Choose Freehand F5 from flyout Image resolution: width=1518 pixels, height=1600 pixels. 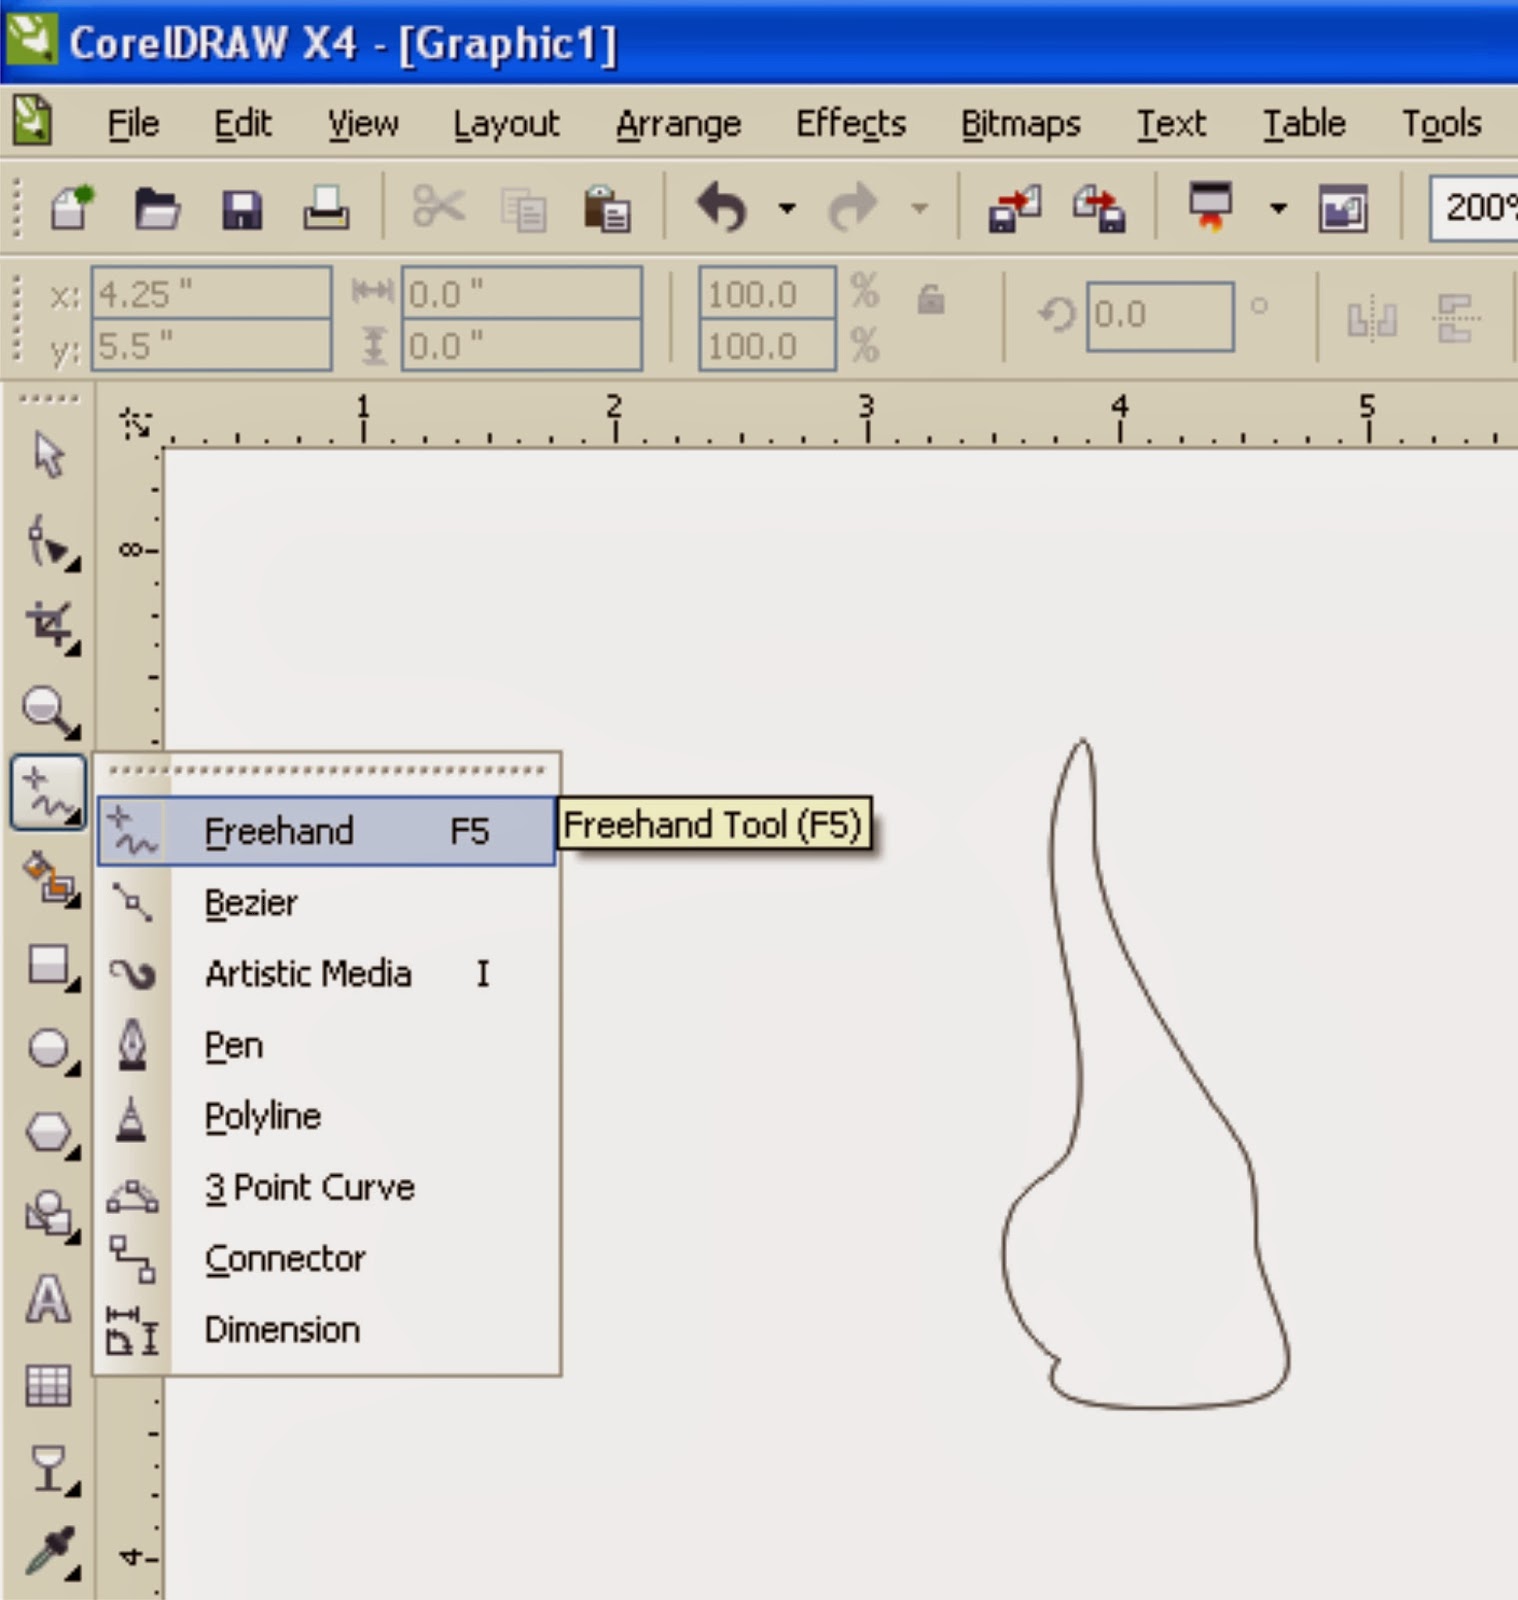click(x=326, y=831)
